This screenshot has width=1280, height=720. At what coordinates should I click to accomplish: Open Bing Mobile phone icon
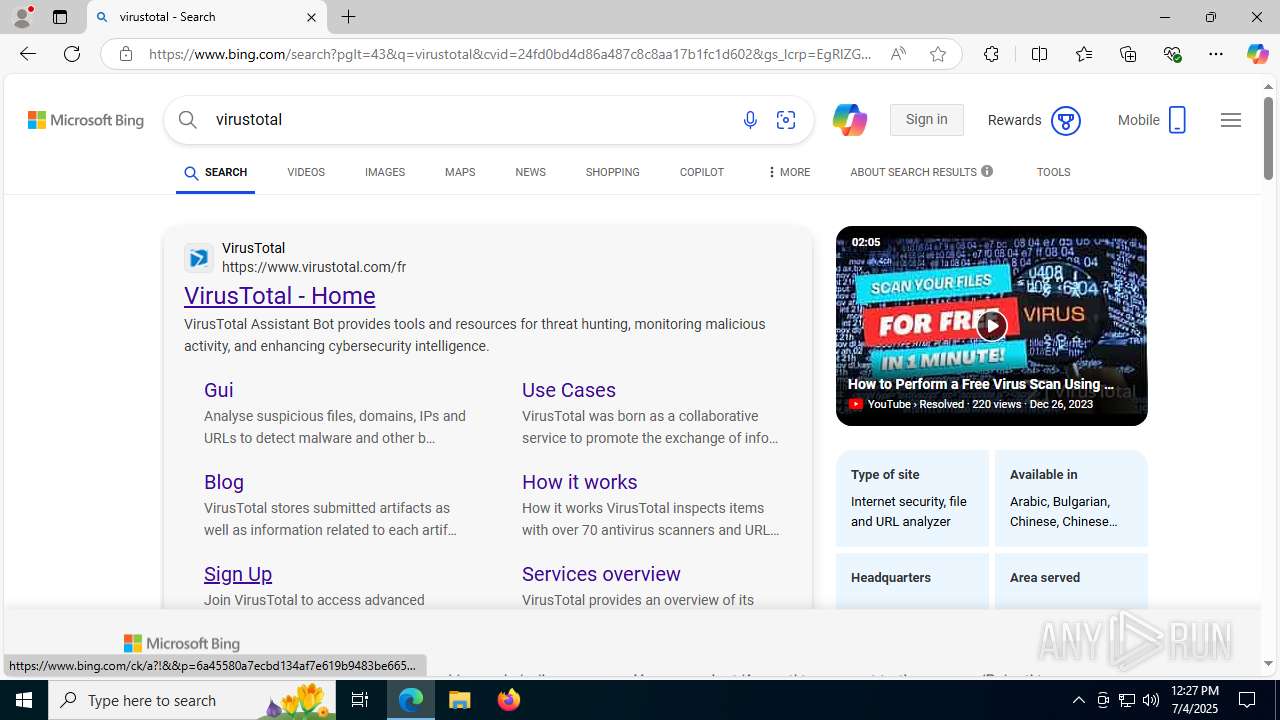(1177, 120)
